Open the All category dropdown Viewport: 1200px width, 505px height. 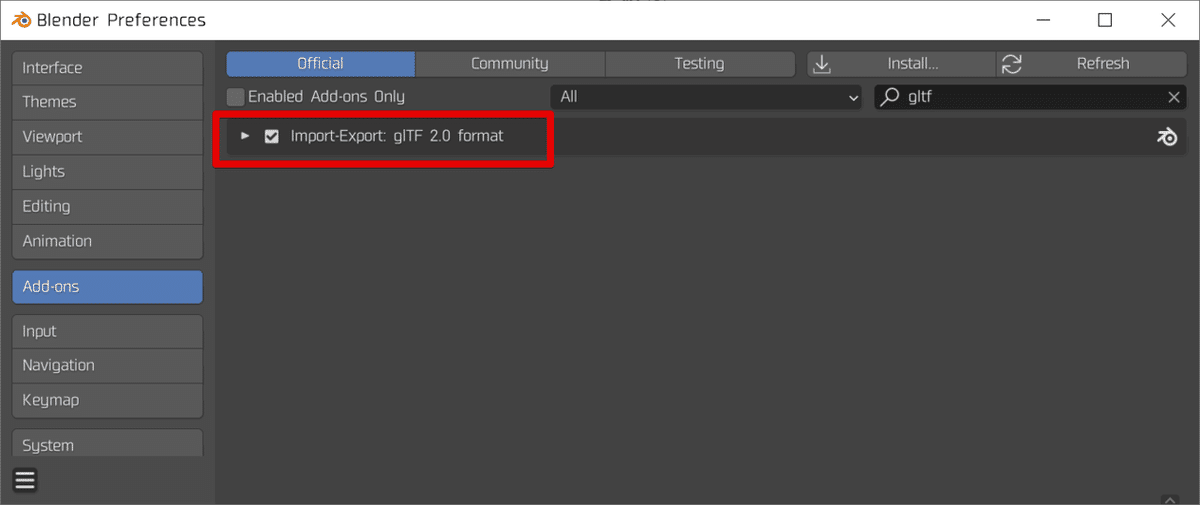pos(706,97)
